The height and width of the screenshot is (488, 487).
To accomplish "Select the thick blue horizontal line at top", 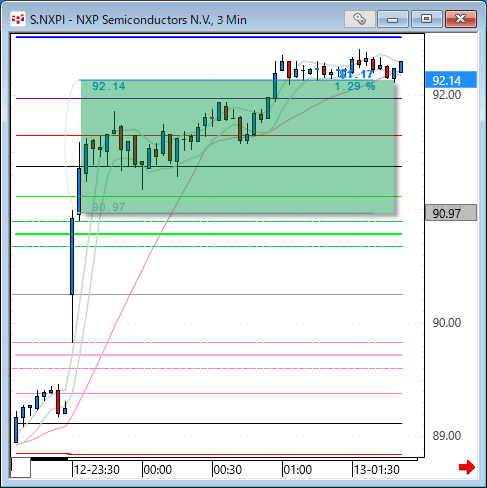I will (x=209, y=37).
